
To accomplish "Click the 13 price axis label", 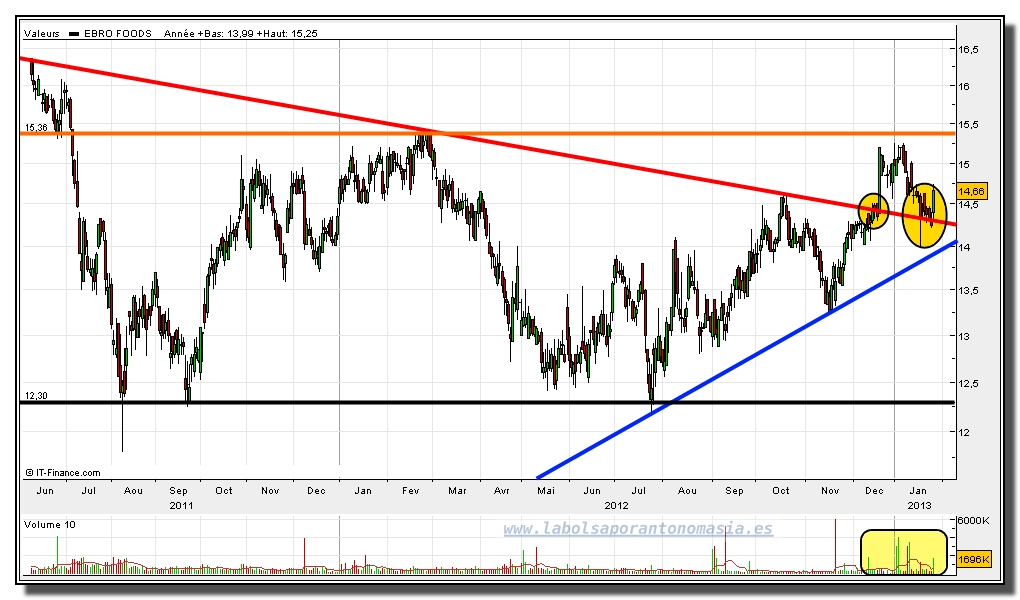I will (964, 336).
